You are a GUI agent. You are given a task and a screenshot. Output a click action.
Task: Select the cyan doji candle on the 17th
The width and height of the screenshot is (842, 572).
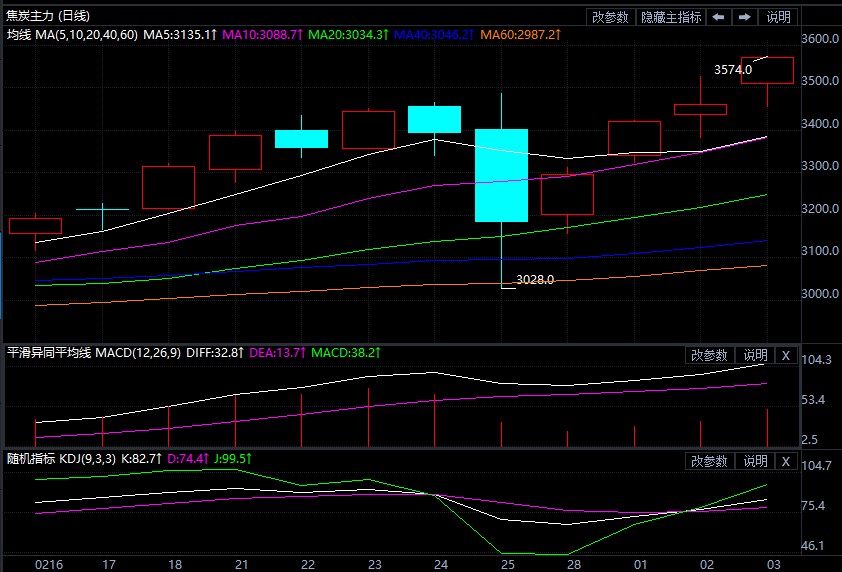point(103,209)
